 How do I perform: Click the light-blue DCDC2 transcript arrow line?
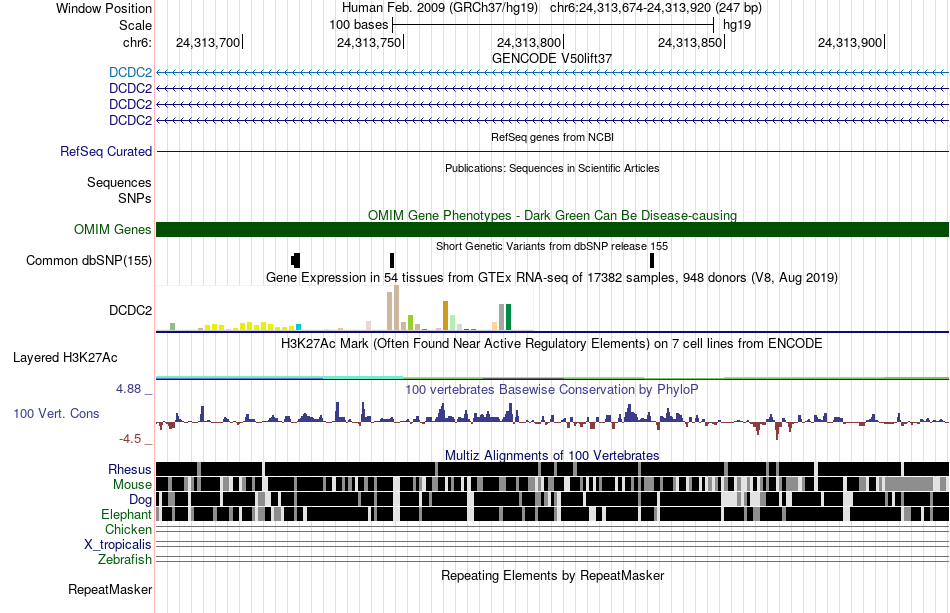pyautogui.click(x=553, y=73)
